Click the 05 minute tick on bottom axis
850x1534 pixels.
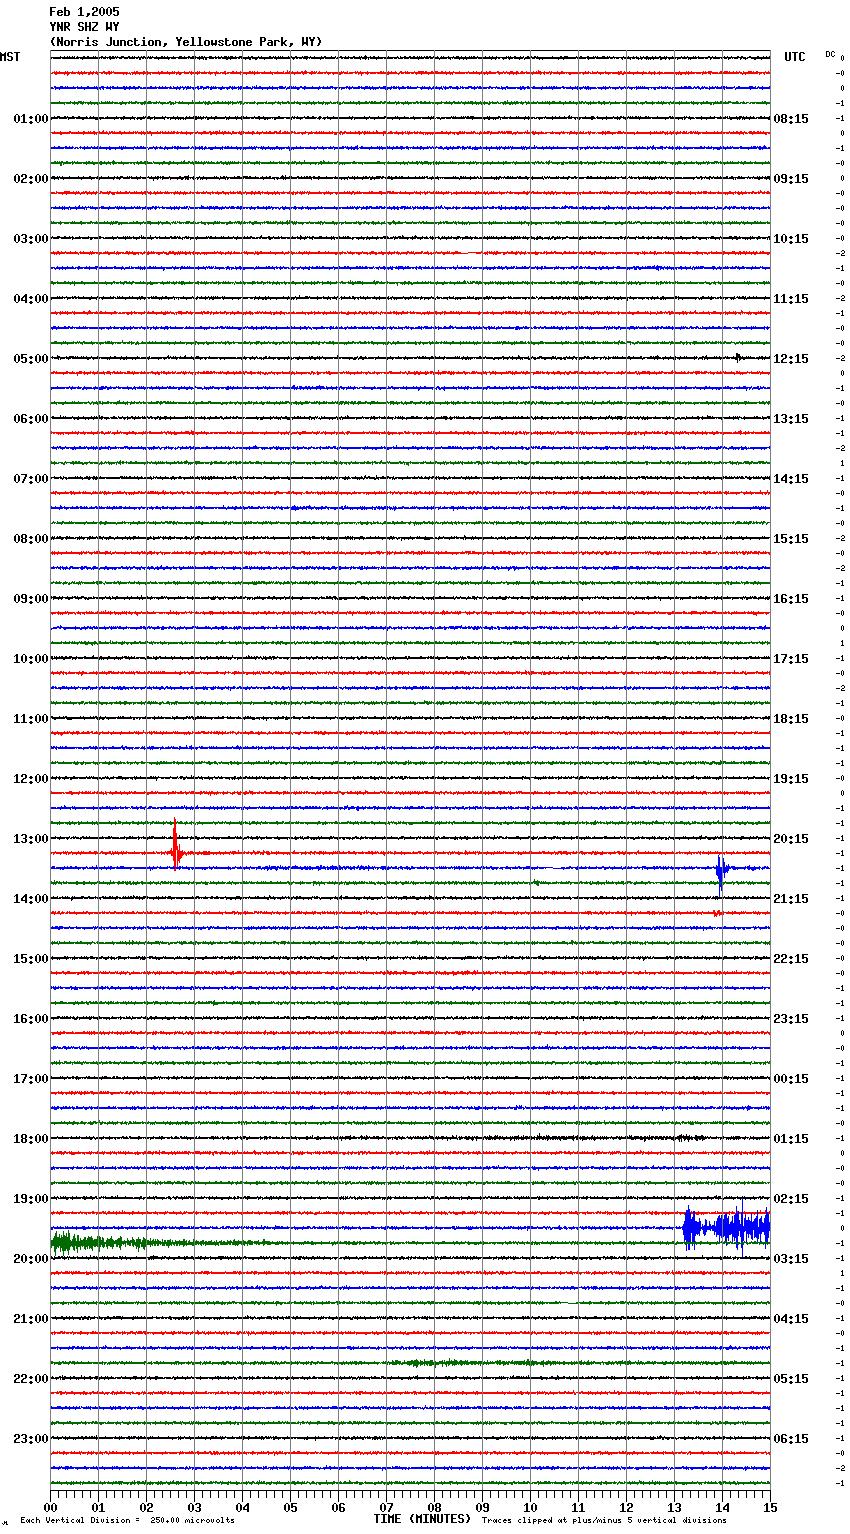click(290, 1507)
